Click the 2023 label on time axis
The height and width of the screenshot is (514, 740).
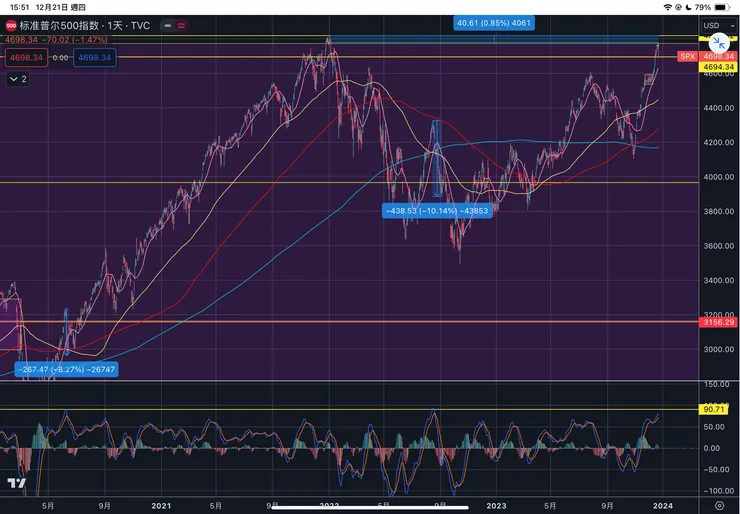[x=496, y=506]
